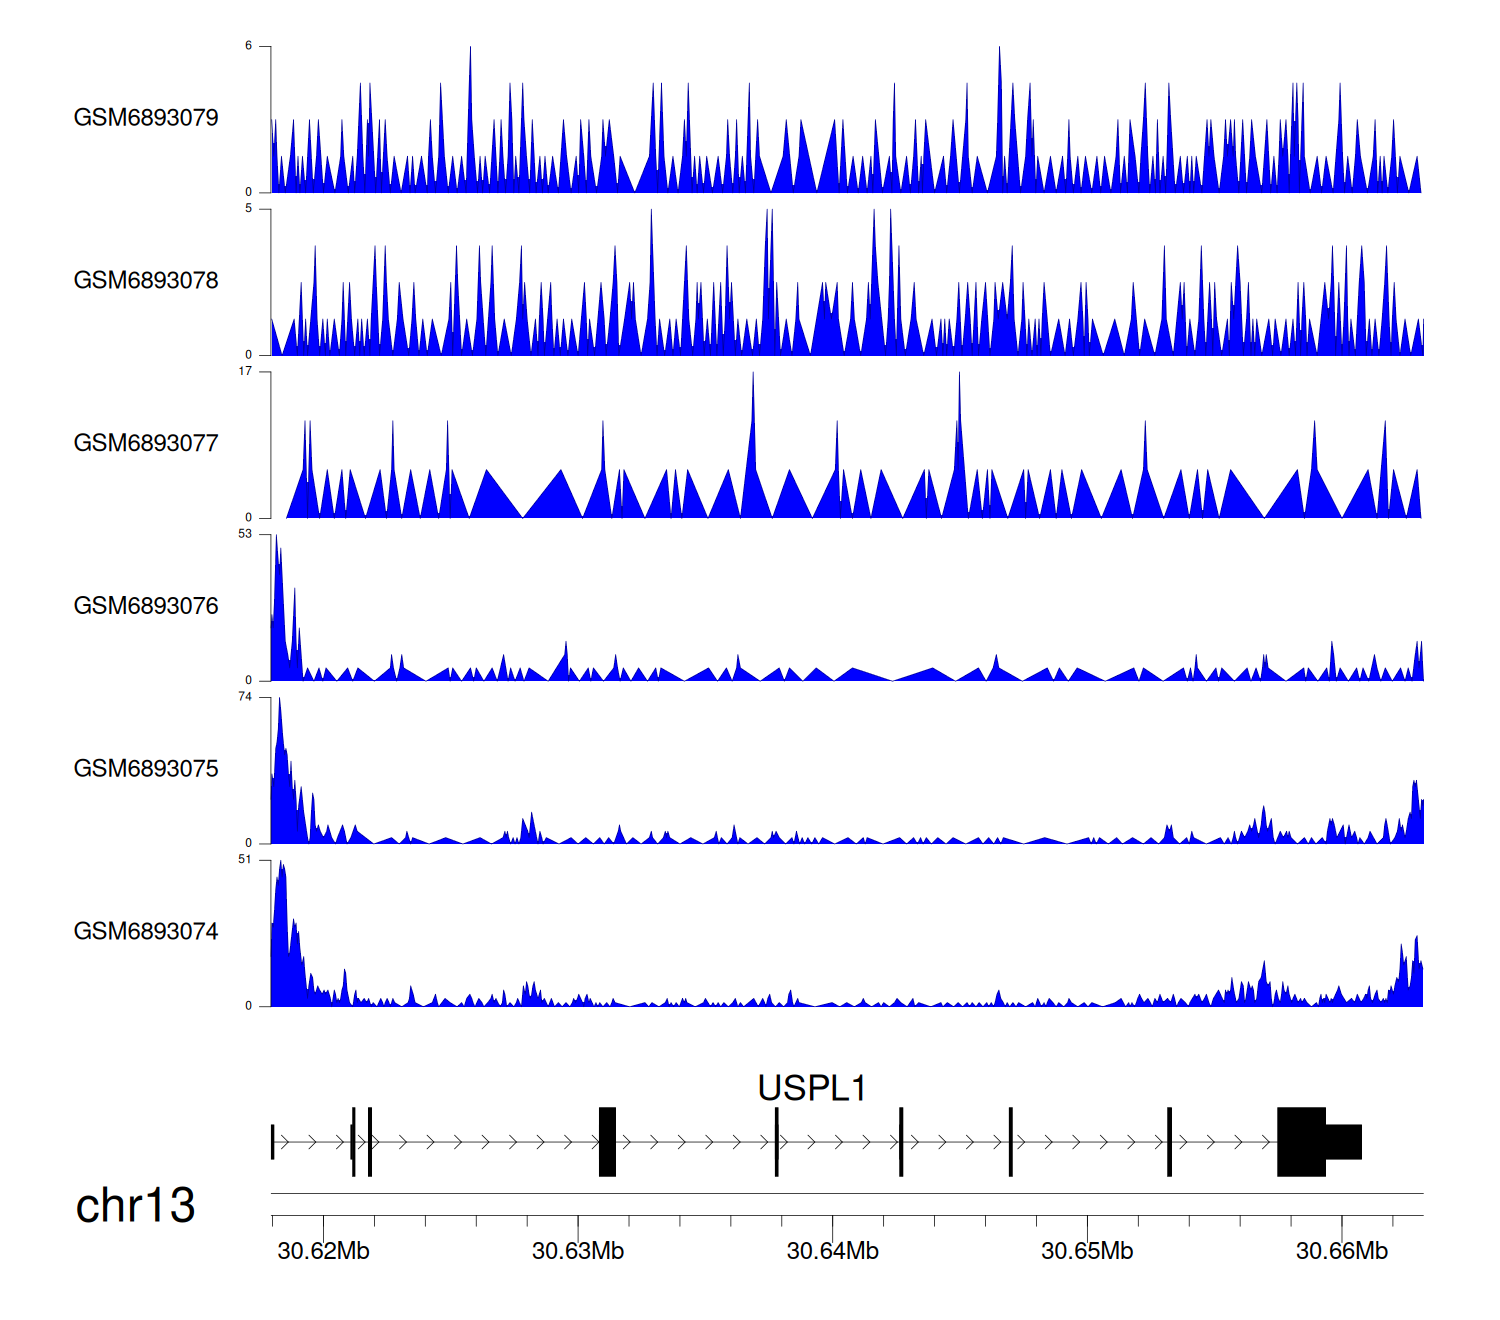Click the y-axis maximum value 74
This screenshot has width=1500, height=1320.
click(x=245, y=697)
